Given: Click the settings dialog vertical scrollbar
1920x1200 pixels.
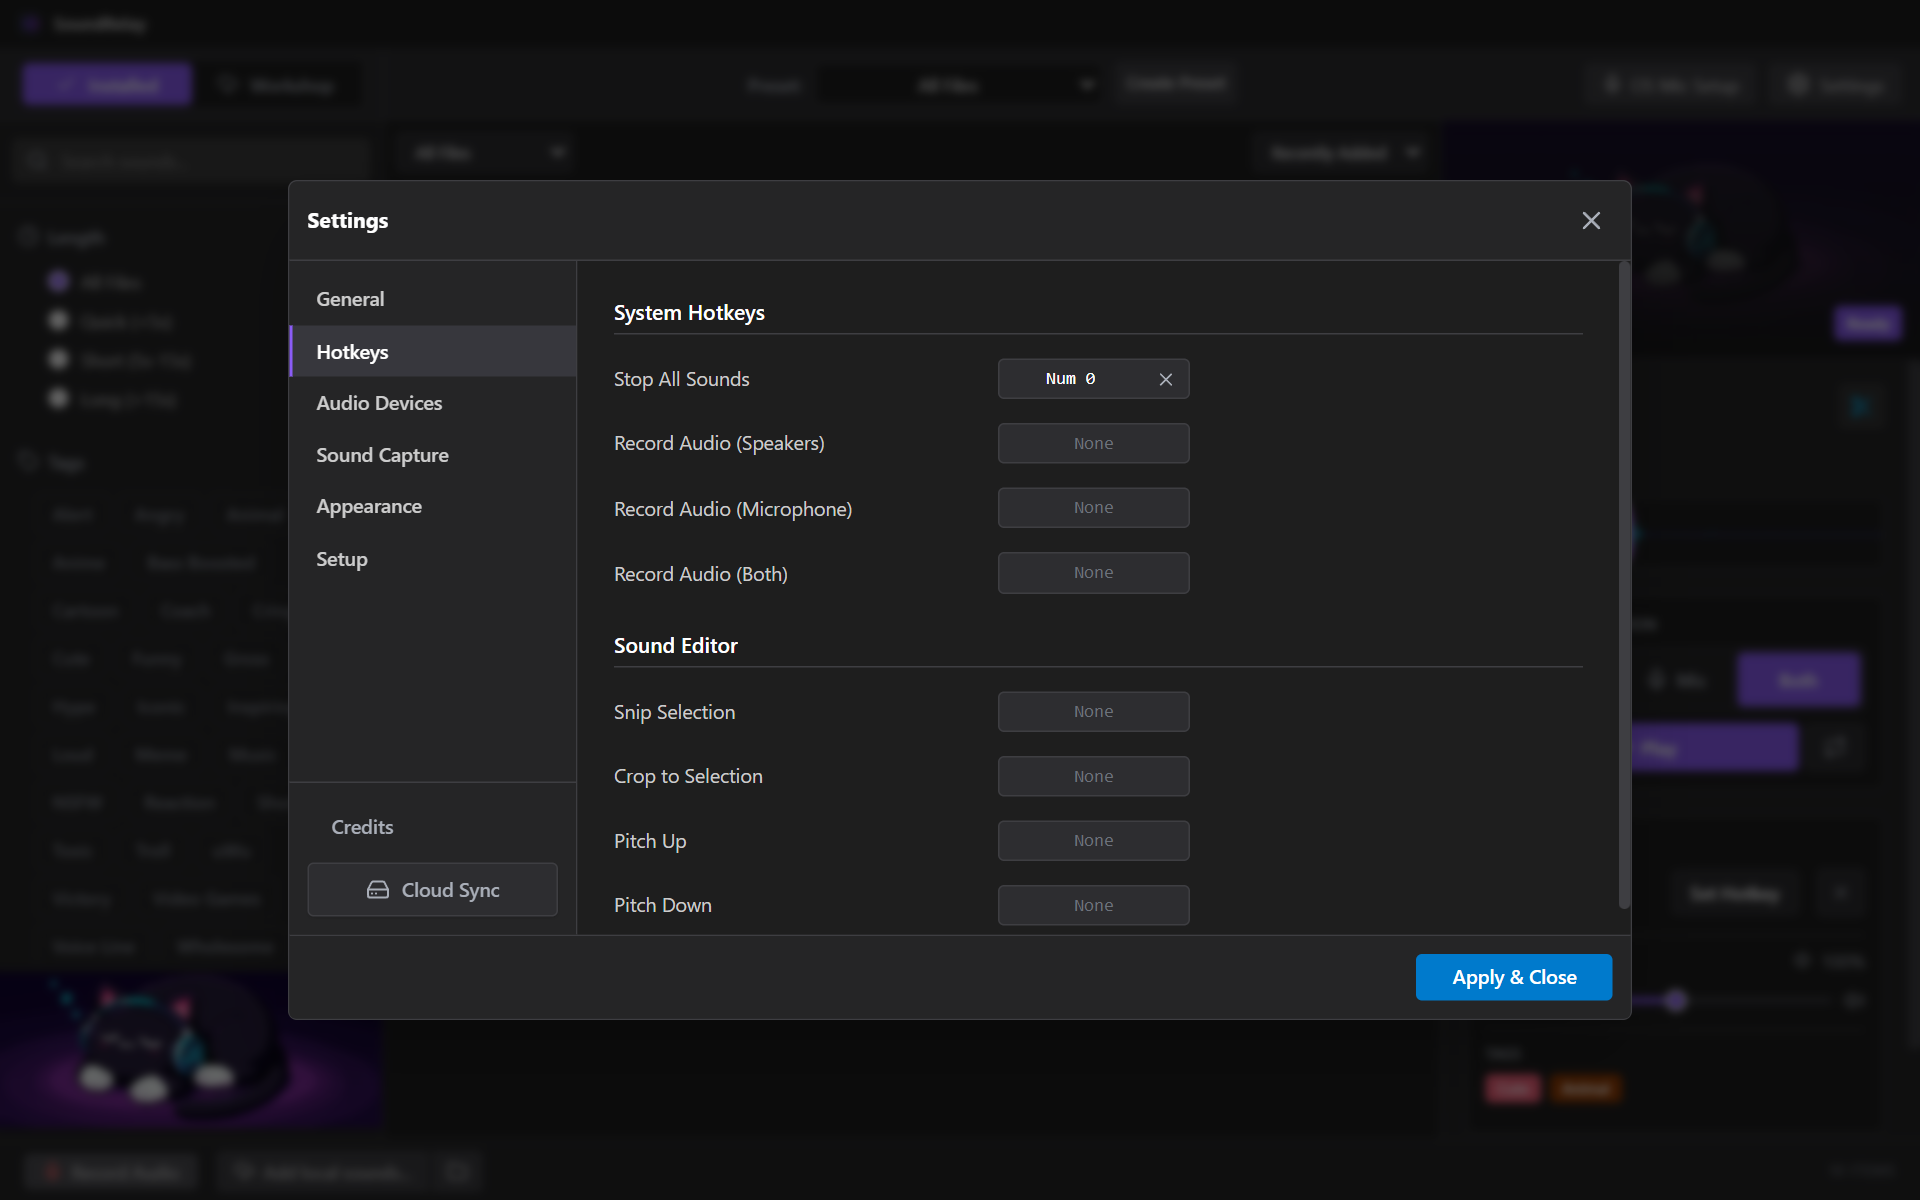Looking at the screenshot, I should coord(1624,585).
